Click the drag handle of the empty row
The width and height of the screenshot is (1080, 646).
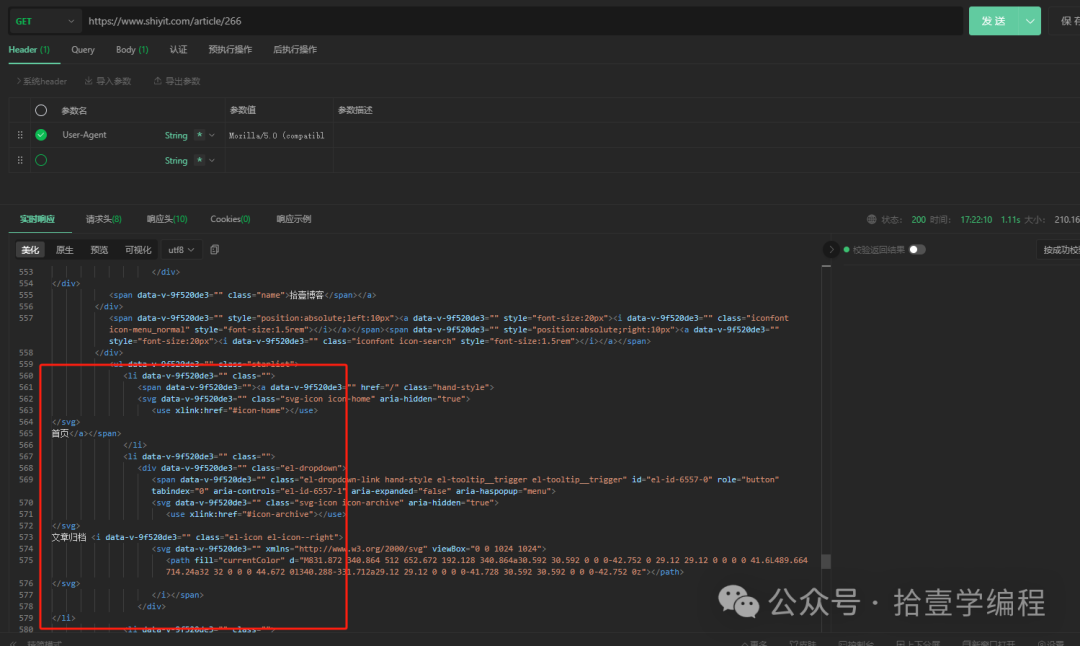(x=20, y=160)
